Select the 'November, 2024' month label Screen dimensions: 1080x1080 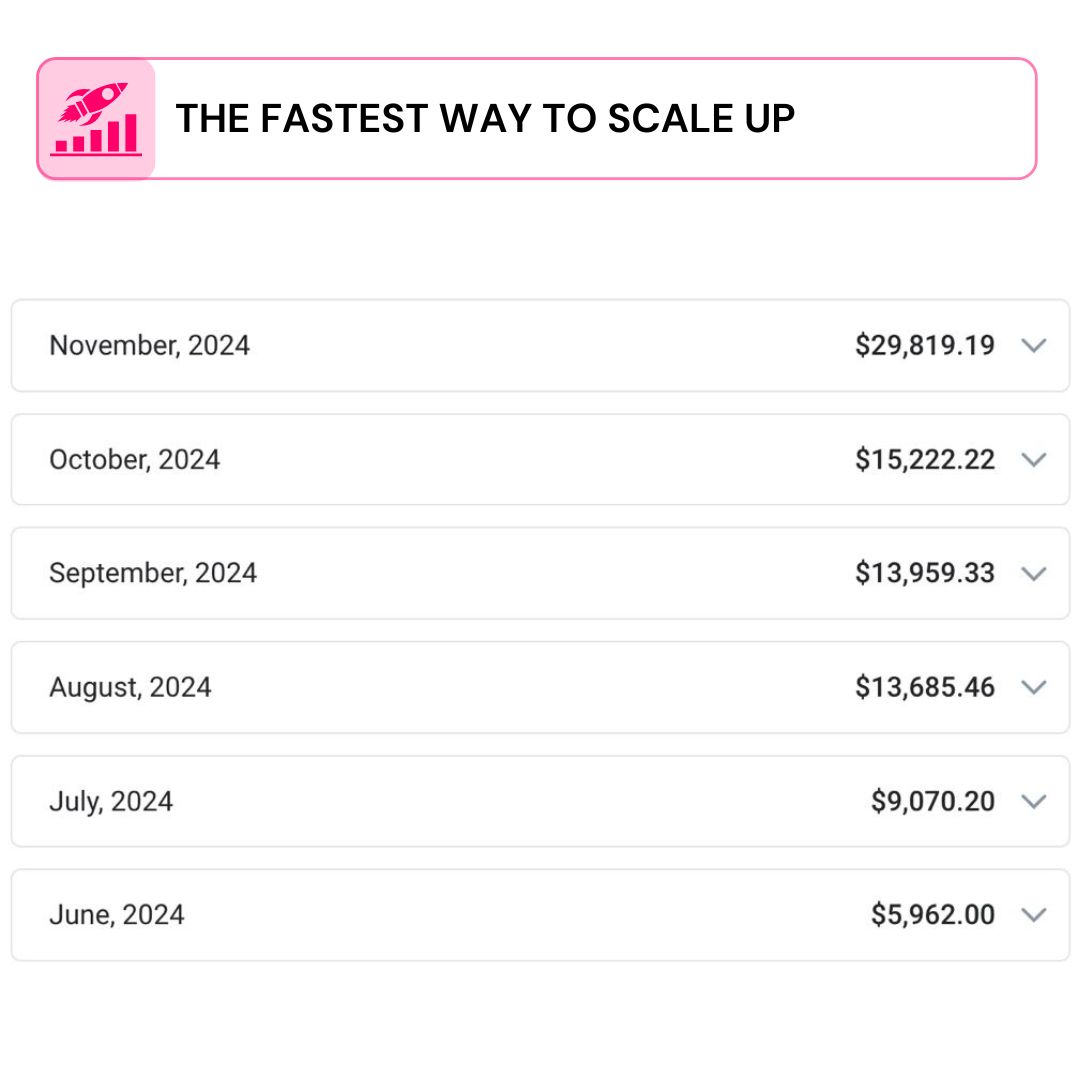pos(150,346)
